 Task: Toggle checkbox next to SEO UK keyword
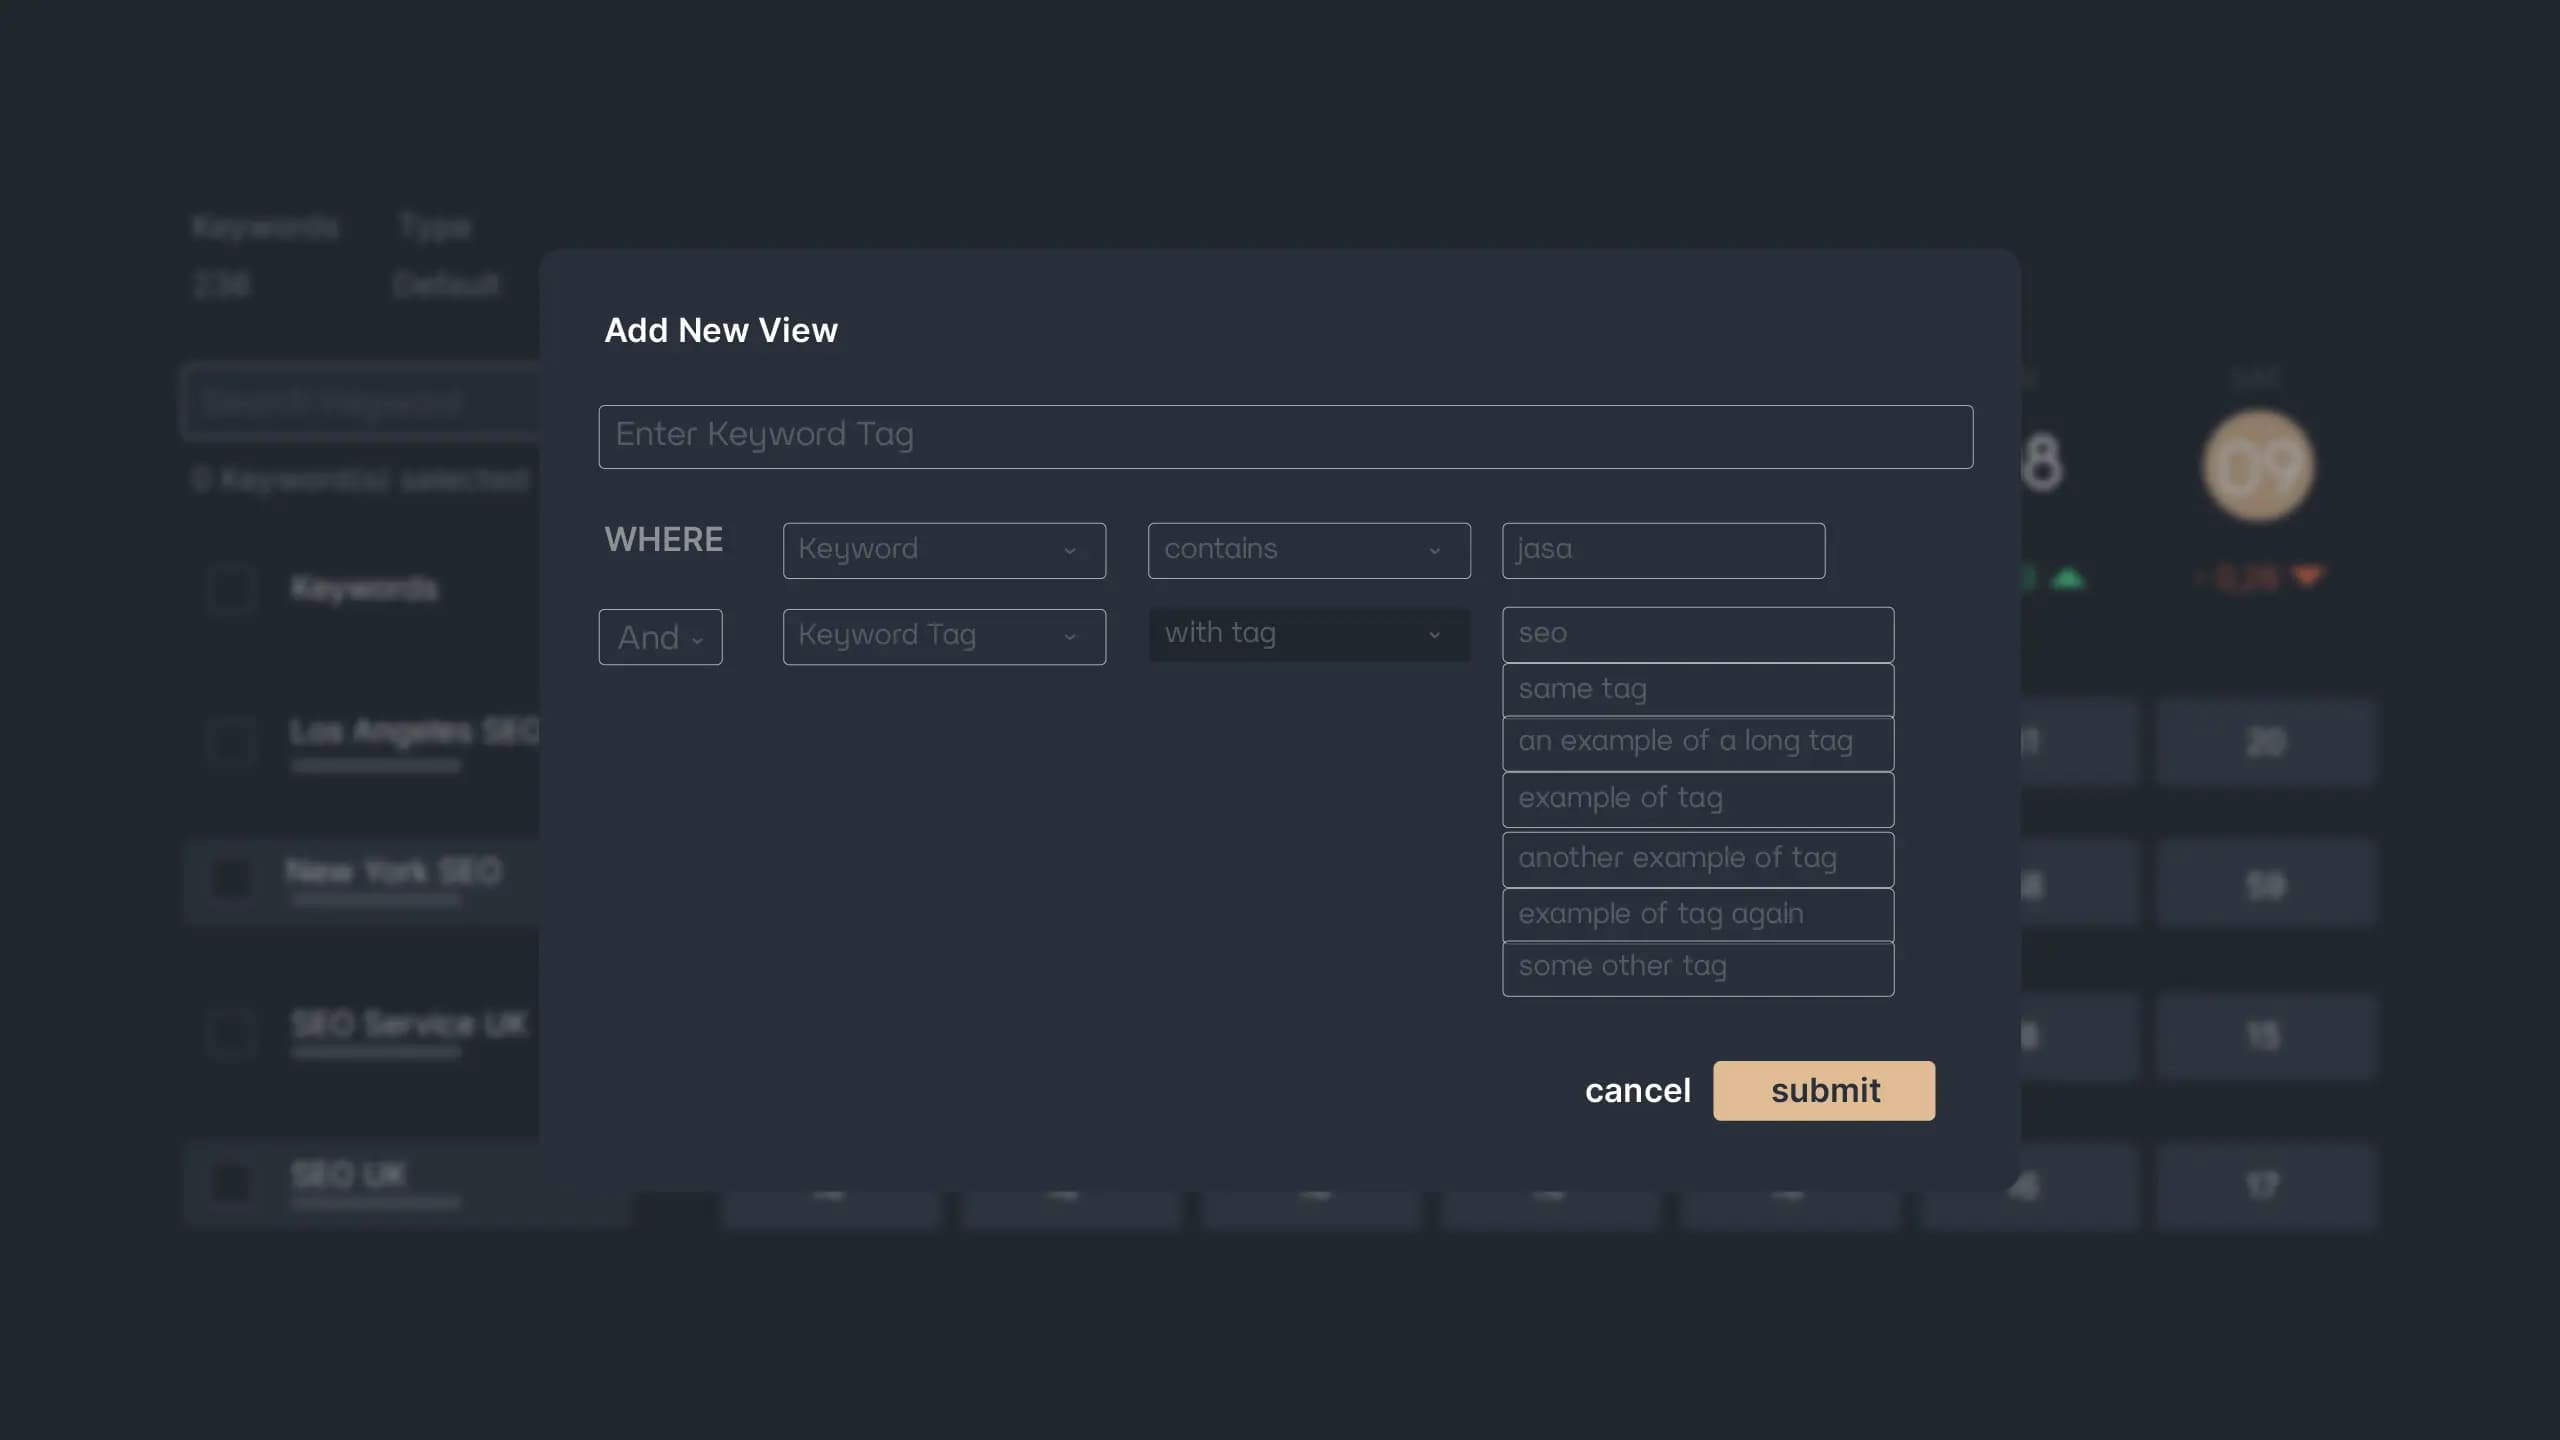[229, 1176]
